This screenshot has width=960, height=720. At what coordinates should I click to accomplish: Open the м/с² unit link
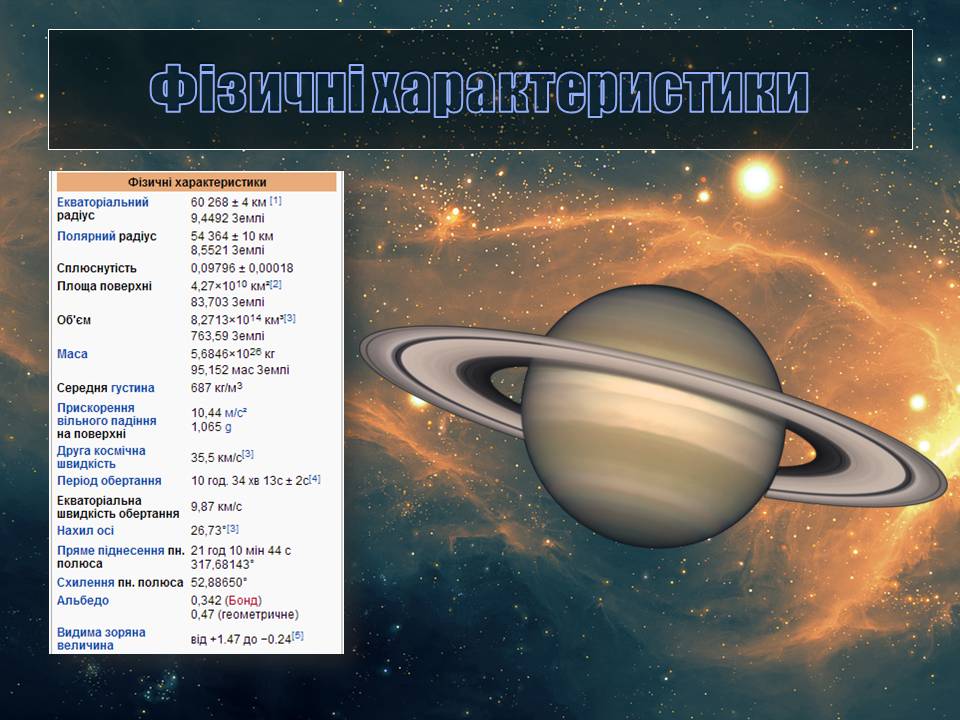(x=234, y=413)
